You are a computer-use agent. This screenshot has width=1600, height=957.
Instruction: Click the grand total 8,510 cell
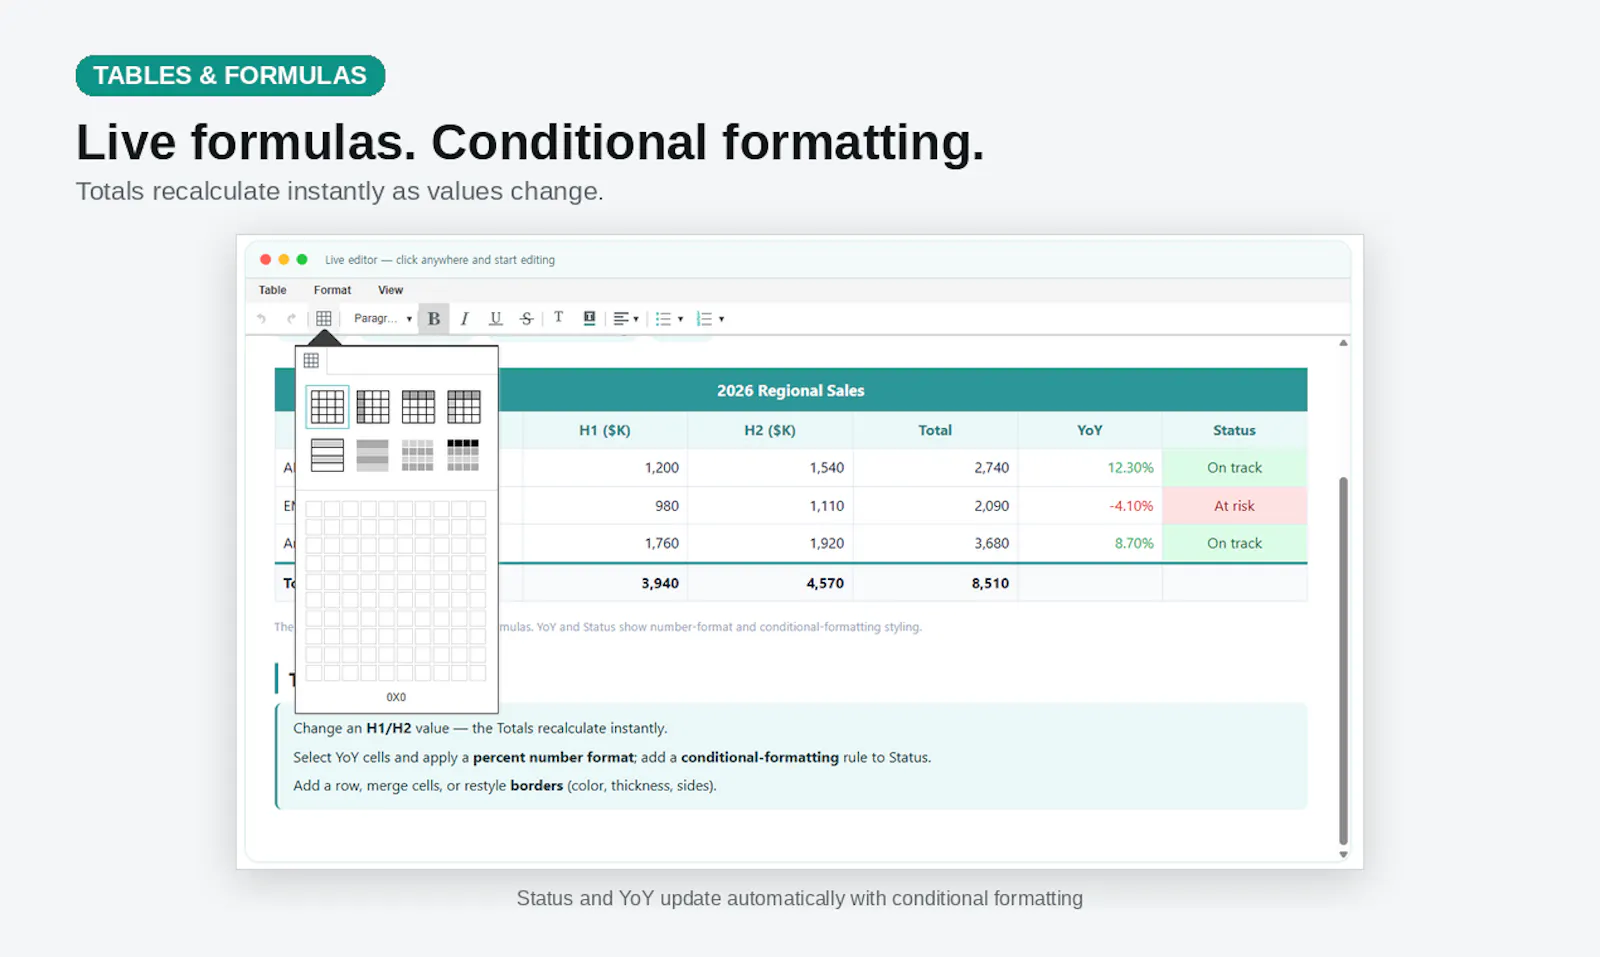(935, 583)
